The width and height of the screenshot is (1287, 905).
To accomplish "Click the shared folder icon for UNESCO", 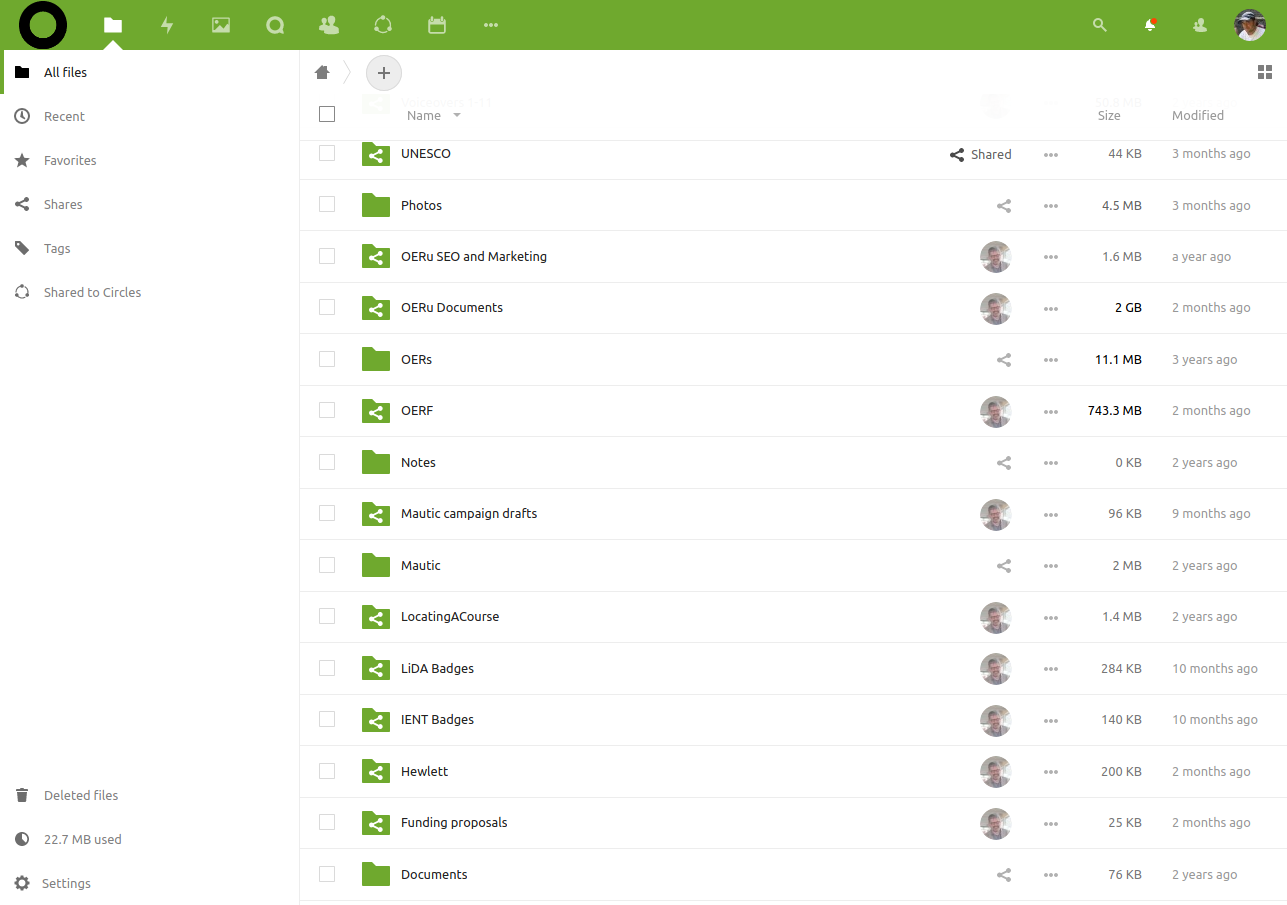I will tap(376, 154).
